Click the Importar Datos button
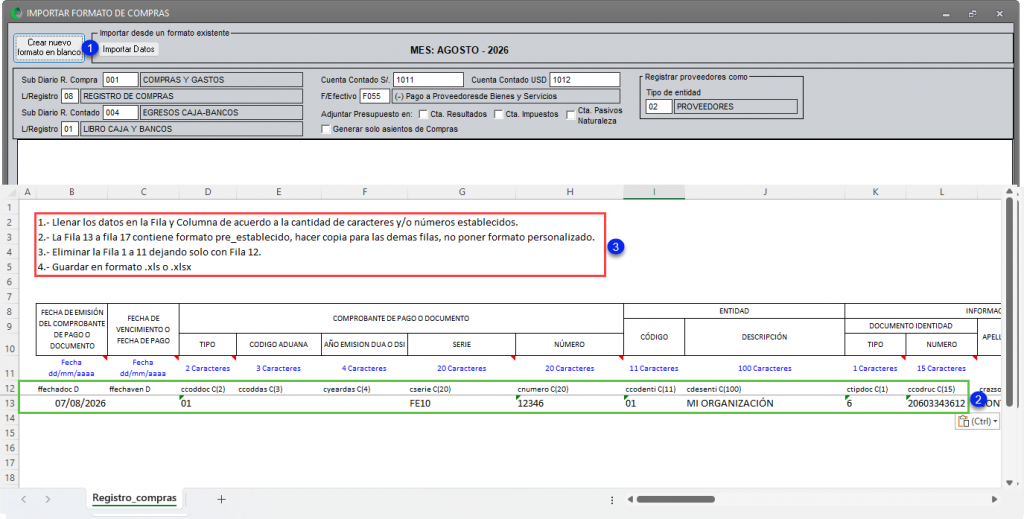This screenshot has width=1024, height=519. coord(129,49)
